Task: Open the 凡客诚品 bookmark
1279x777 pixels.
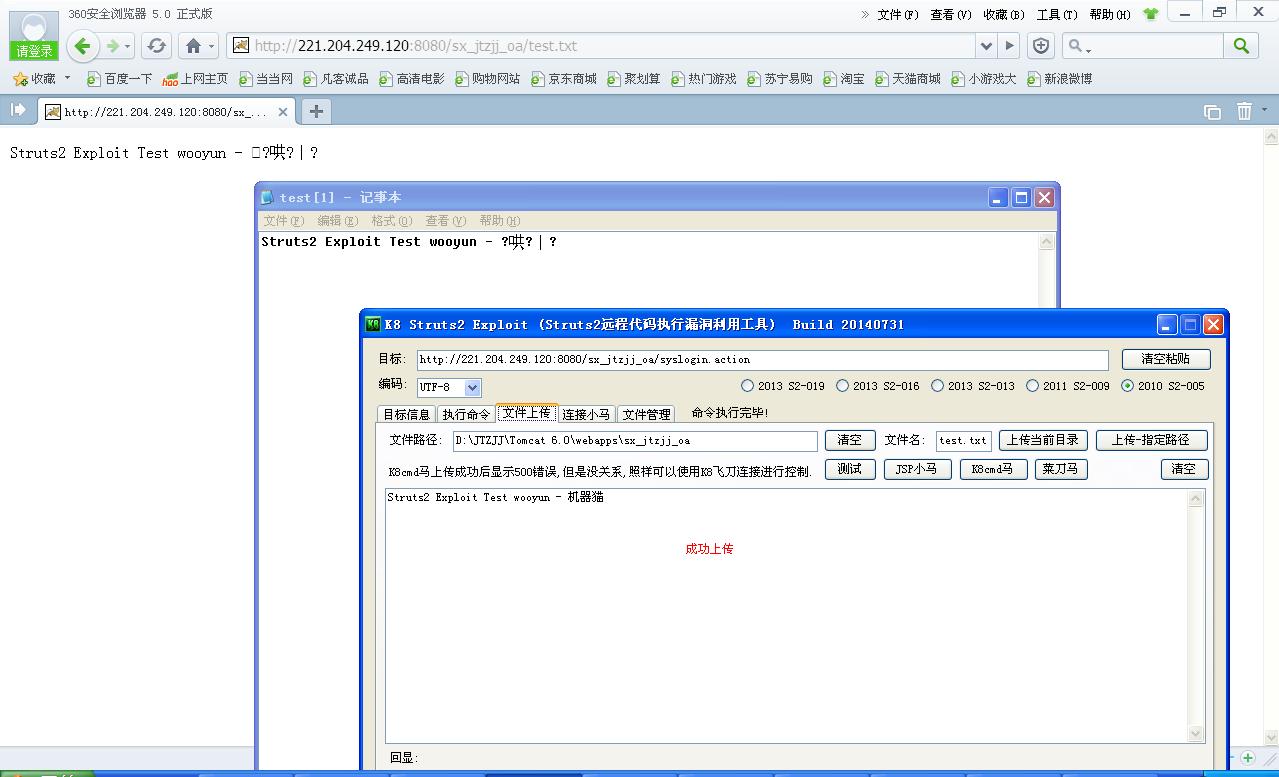Action: 336,78
